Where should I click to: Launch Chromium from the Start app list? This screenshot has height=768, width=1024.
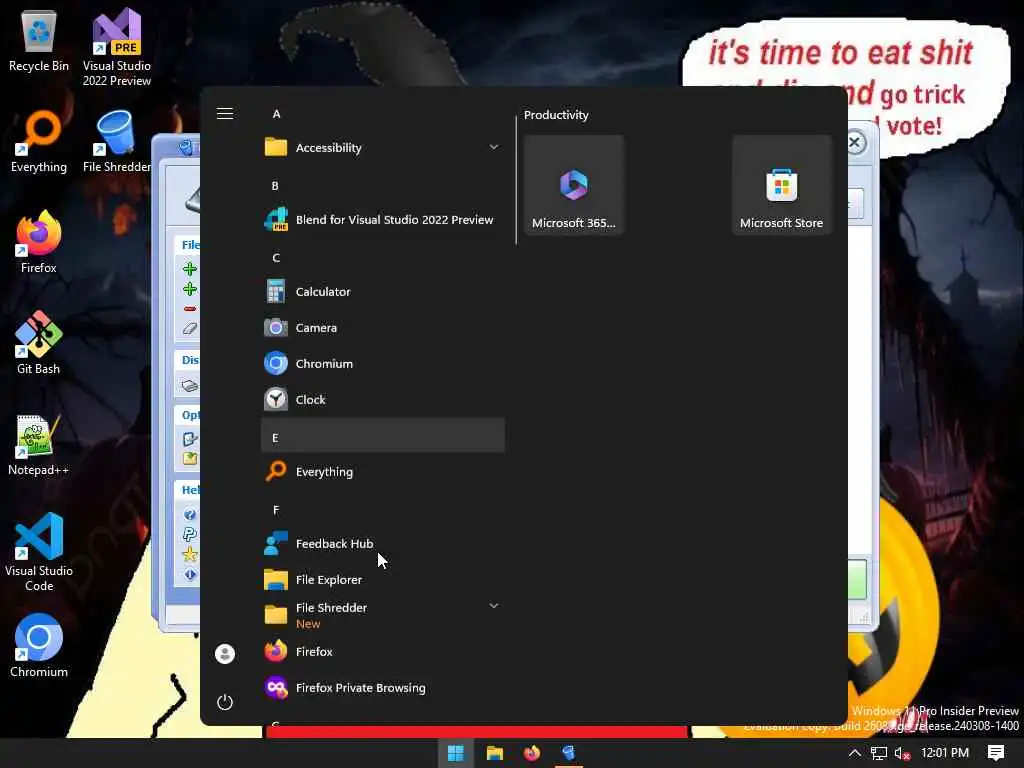tap(383, 363)
